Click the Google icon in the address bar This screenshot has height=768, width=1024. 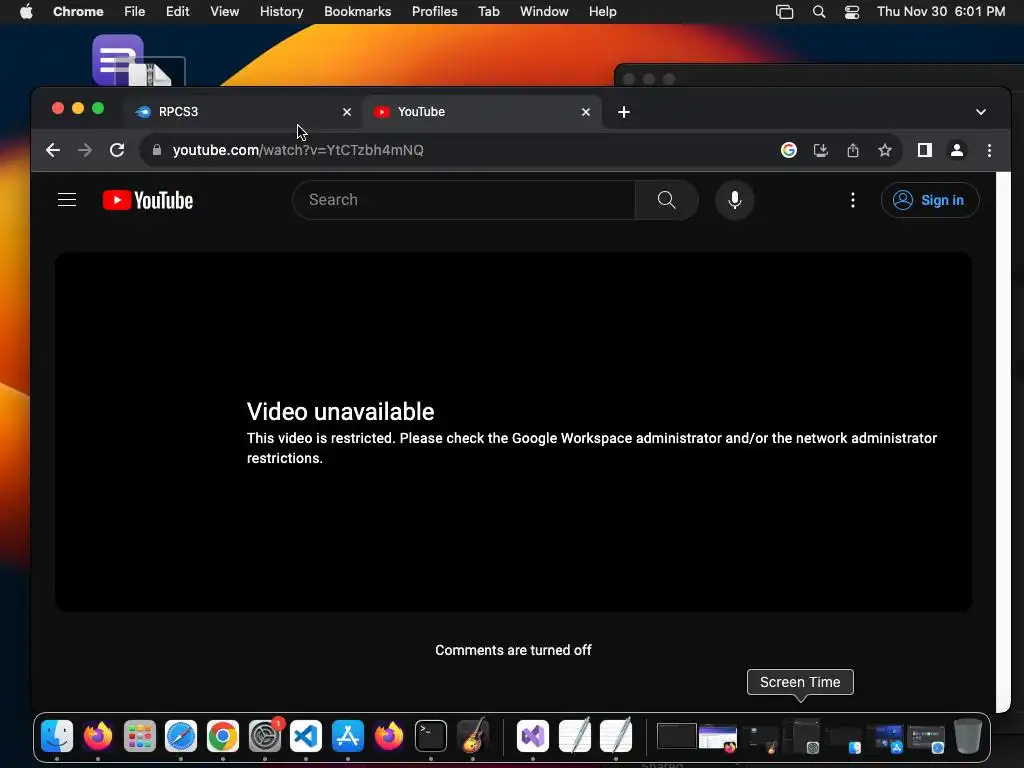789,150
